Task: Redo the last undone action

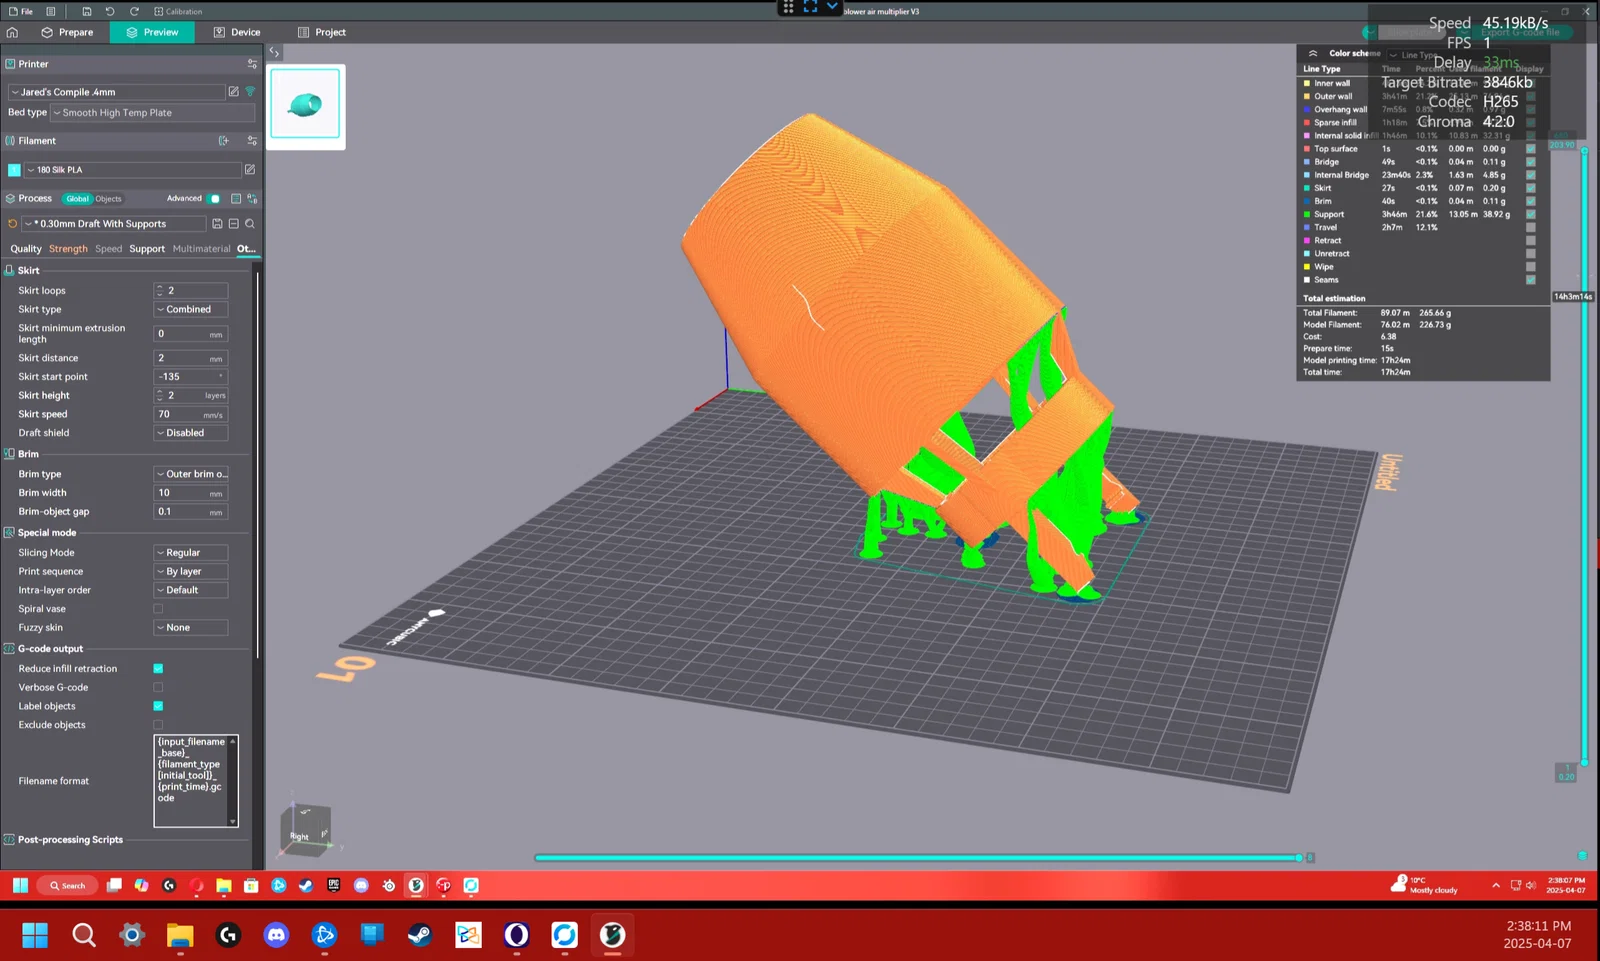Action: pyautogui.click(x=134, y=11)
